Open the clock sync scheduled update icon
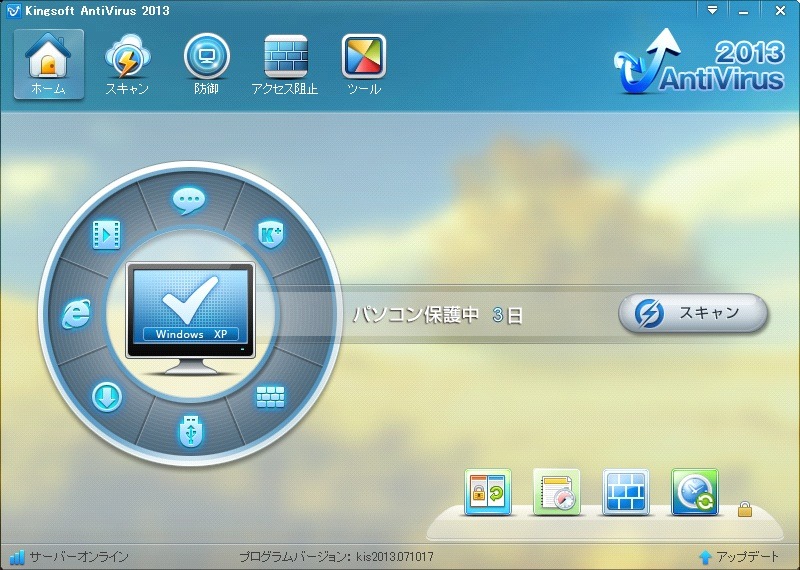 [694, 492]
